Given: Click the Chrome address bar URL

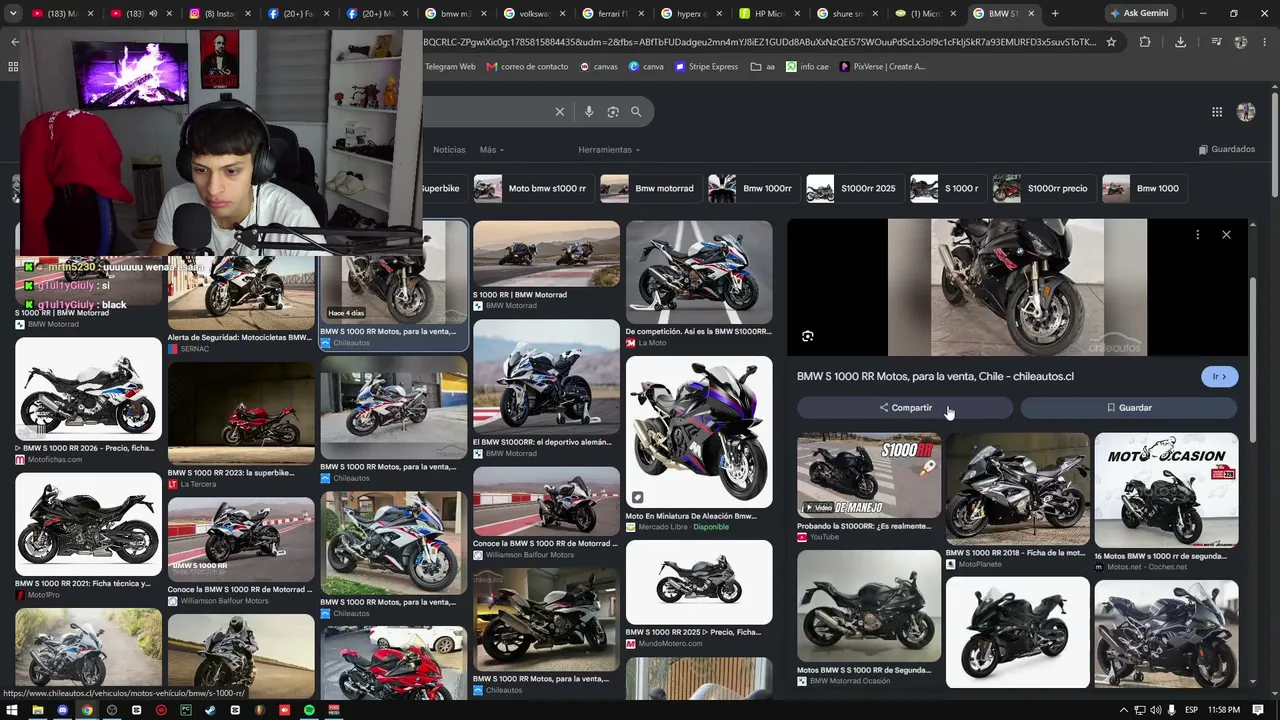Looking at the screenshot, I should point(760,42).
